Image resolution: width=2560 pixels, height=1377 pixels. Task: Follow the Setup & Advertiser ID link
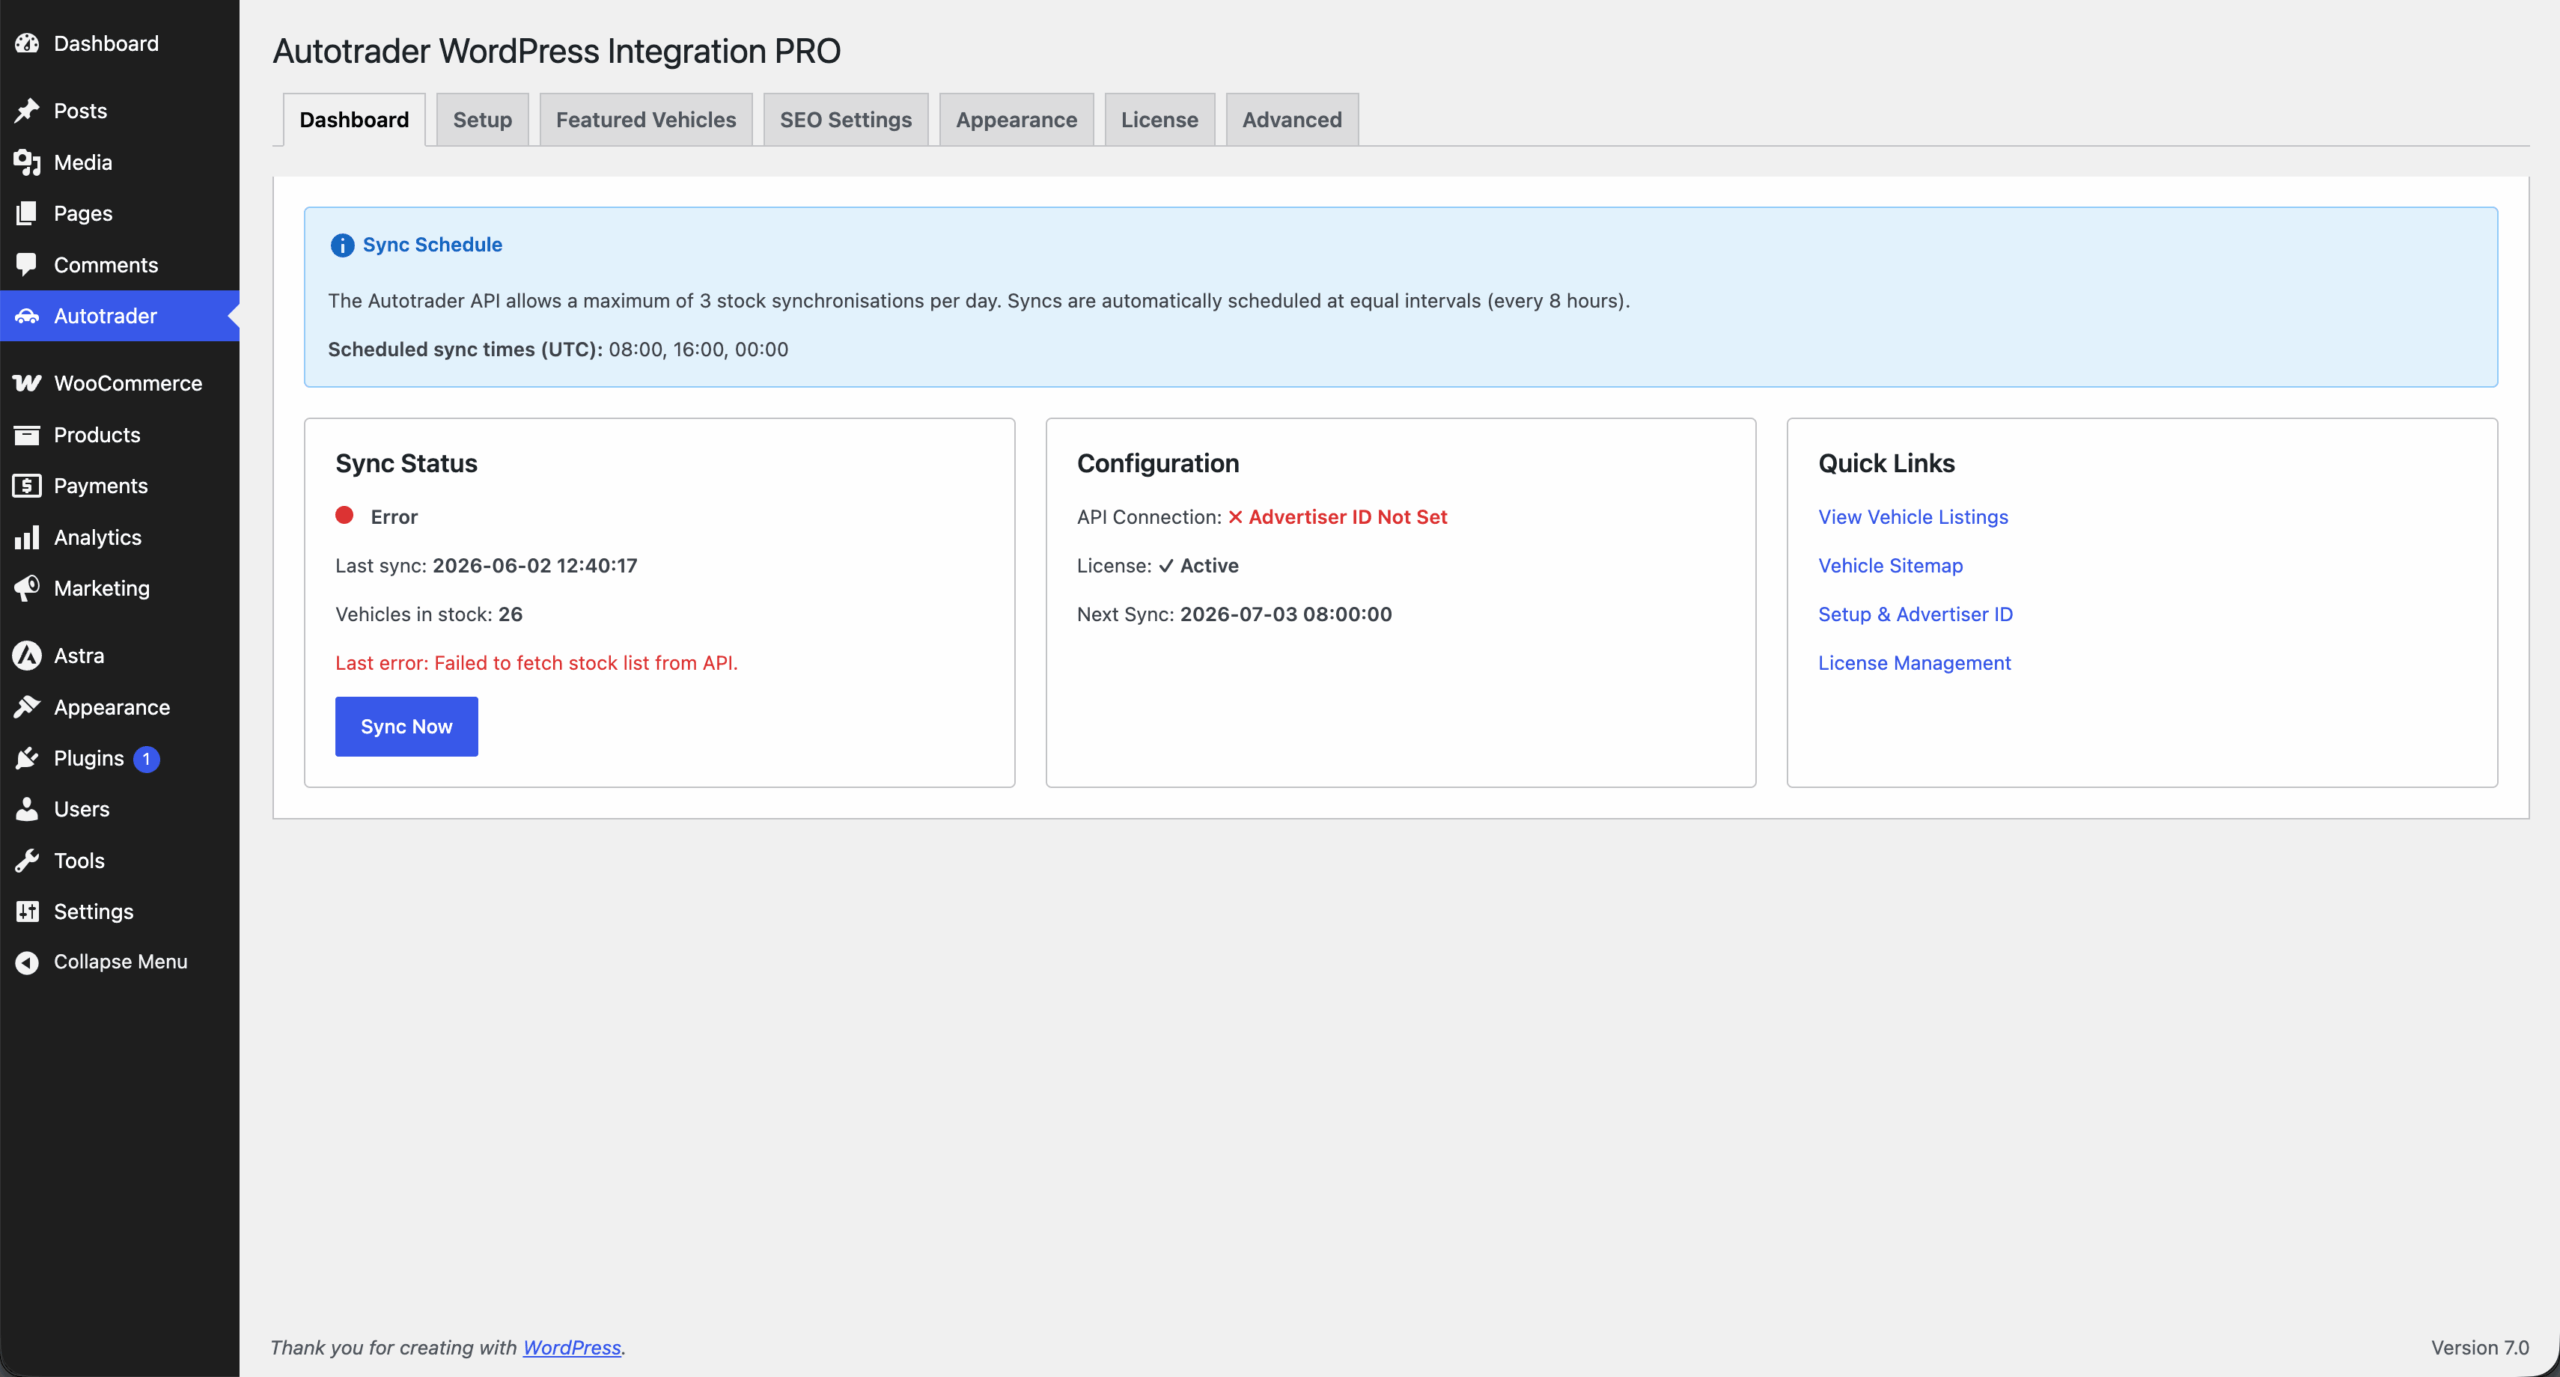1915,614
